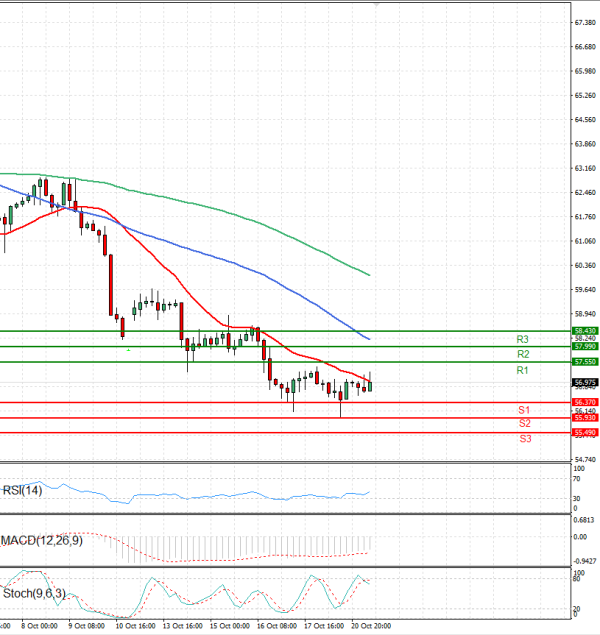Select the S2 support level label

524,424
